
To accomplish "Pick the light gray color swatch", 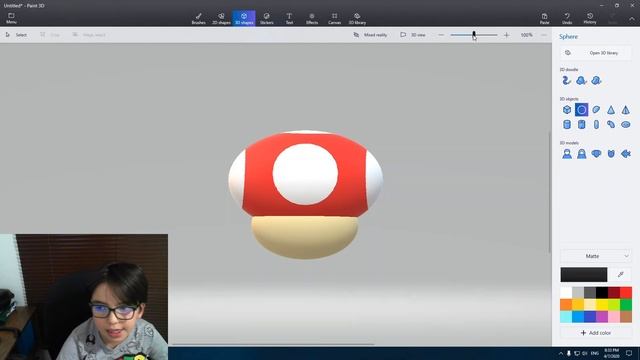I will pyautogui.click(x=578, y=293).
